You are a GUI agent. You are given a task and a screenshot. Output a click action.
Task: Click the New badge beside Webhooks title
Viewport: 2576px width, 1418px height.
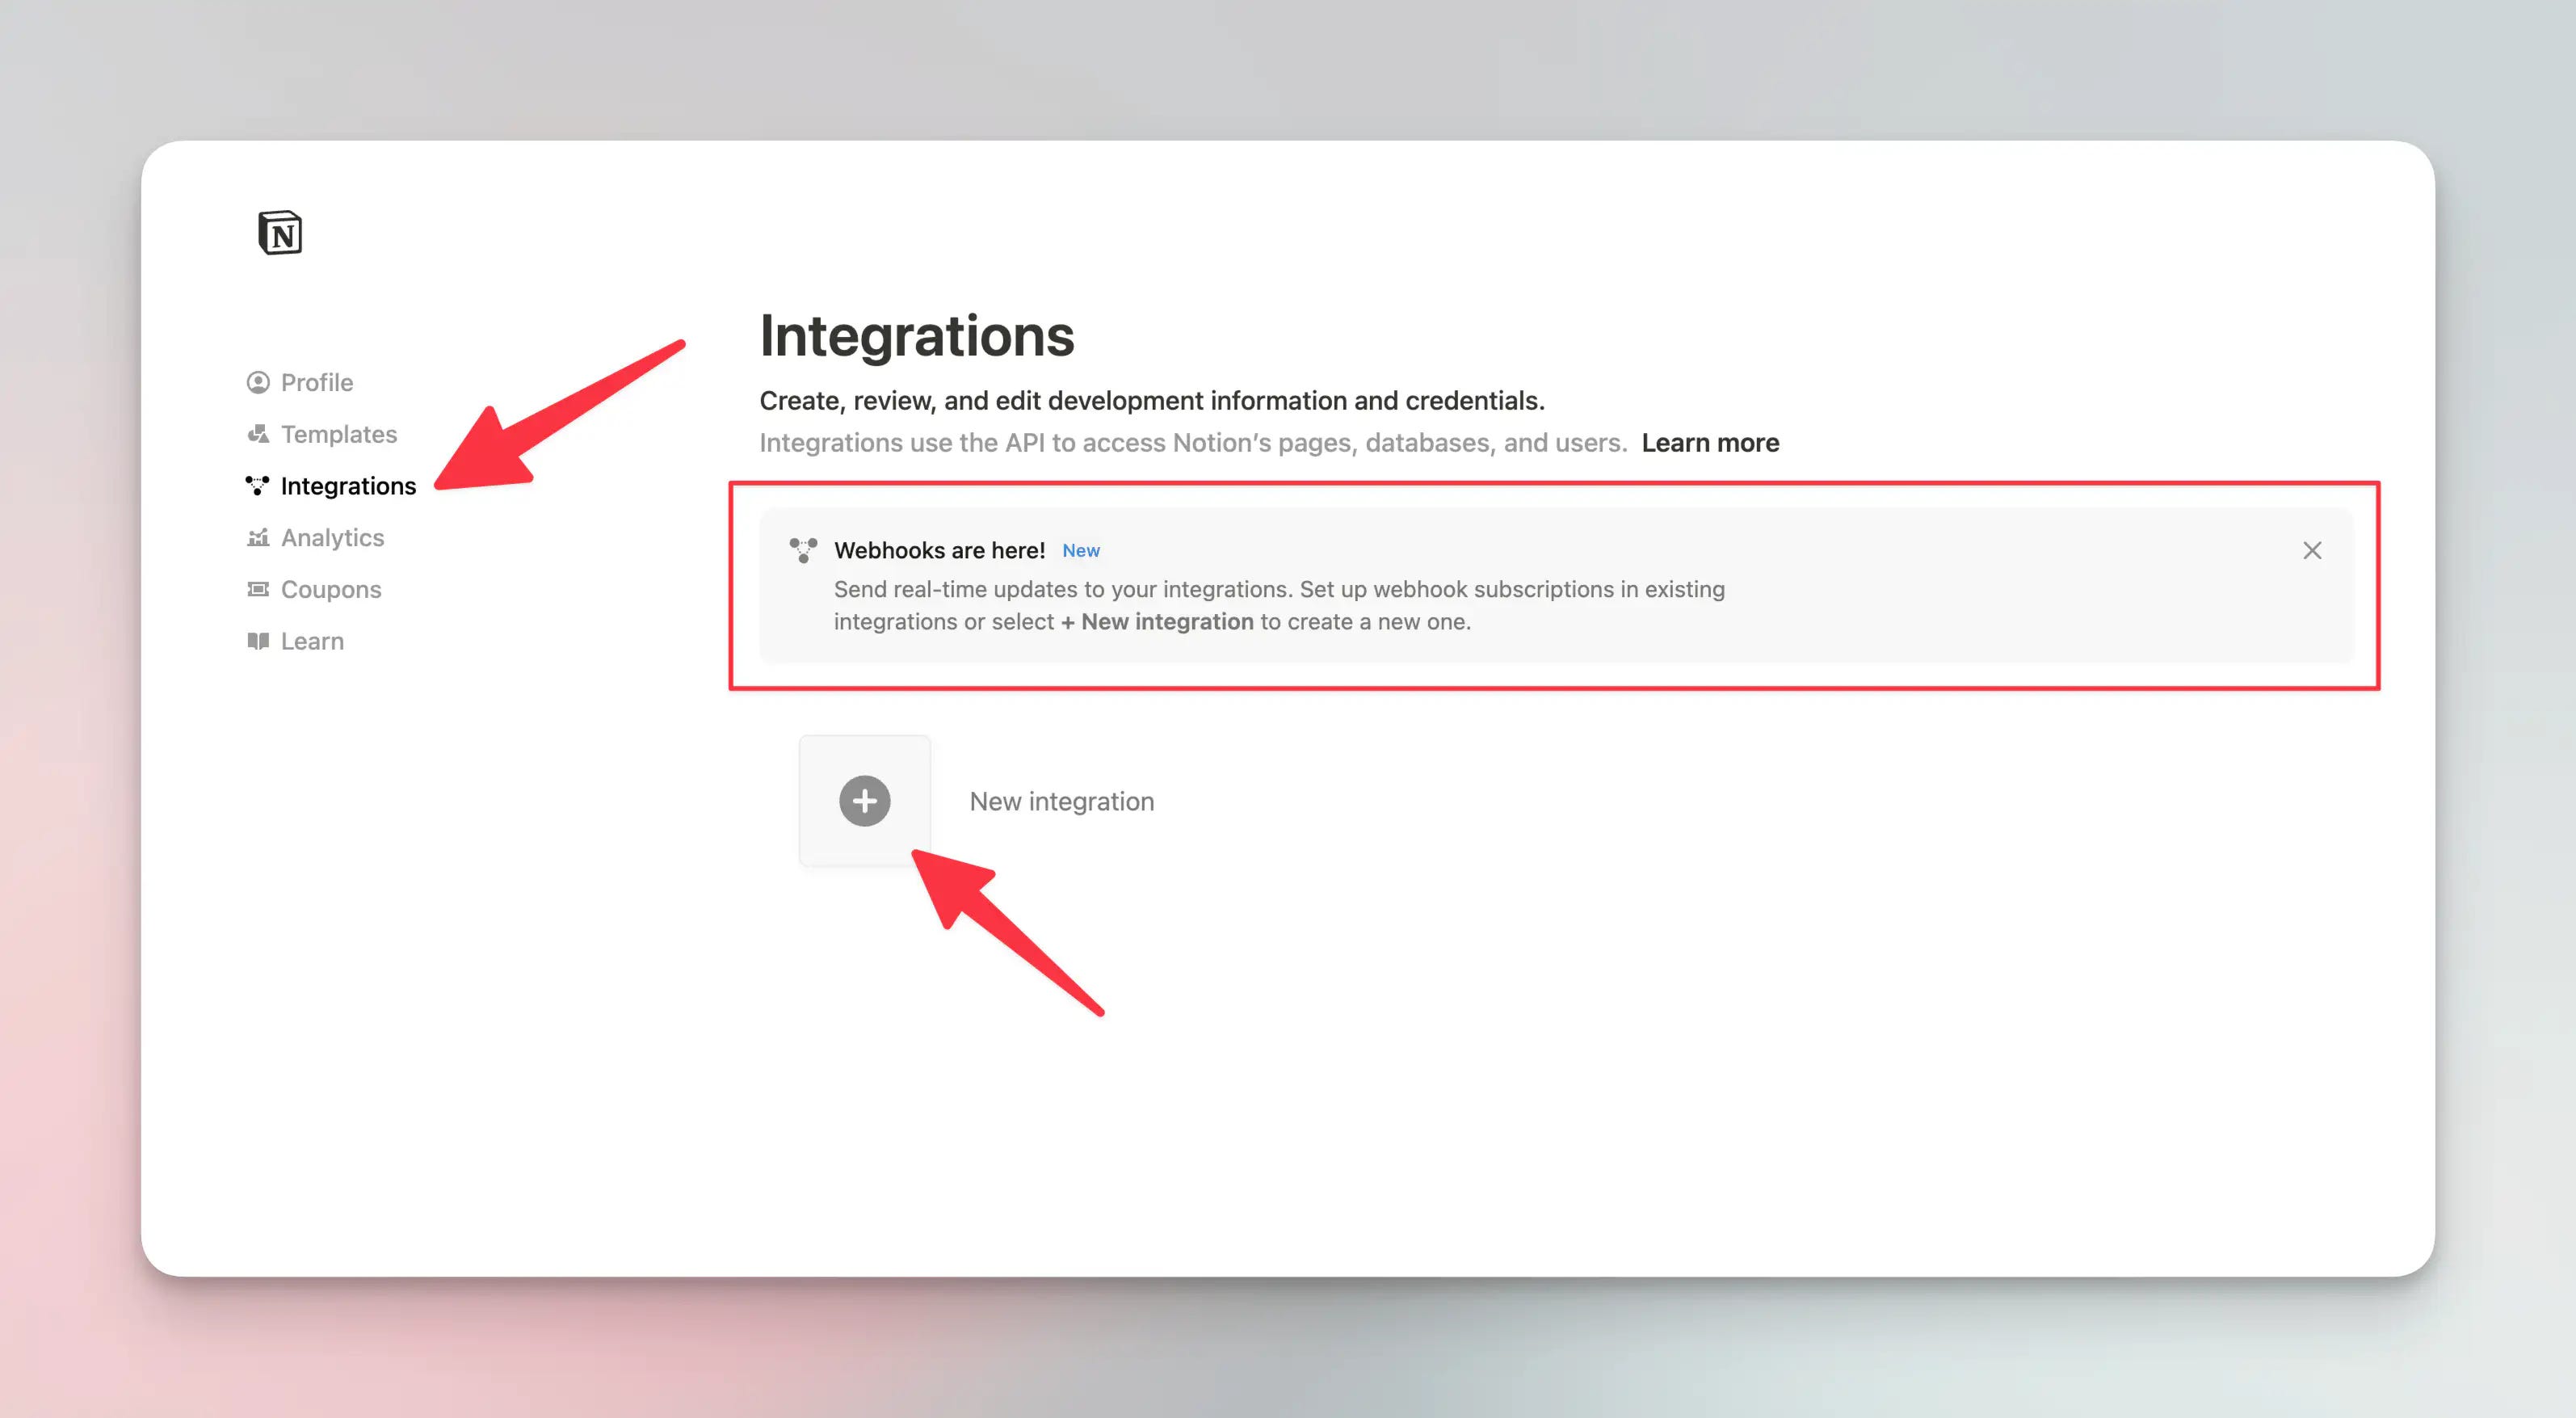[x=1080, y=551]
